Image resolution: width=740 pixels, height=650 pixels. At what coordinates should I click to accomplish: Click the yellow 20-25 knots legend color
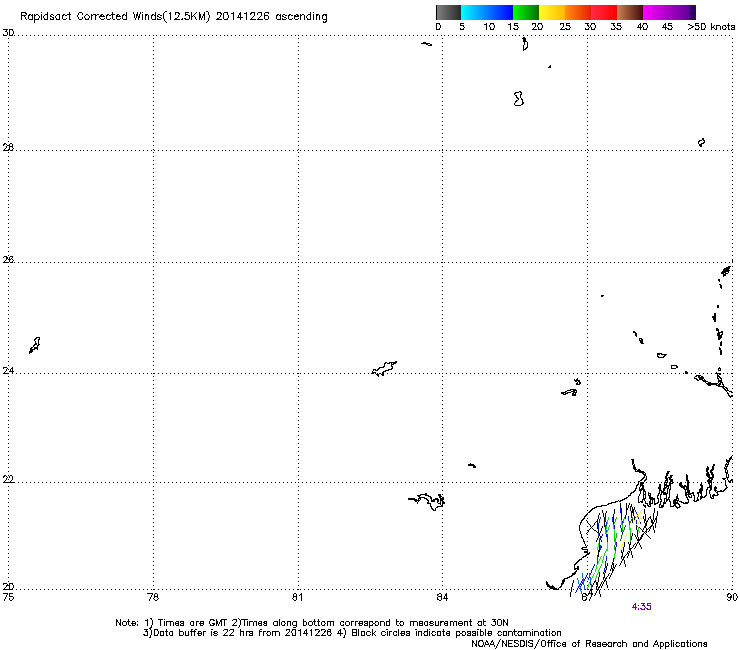(x=552, y=12)
